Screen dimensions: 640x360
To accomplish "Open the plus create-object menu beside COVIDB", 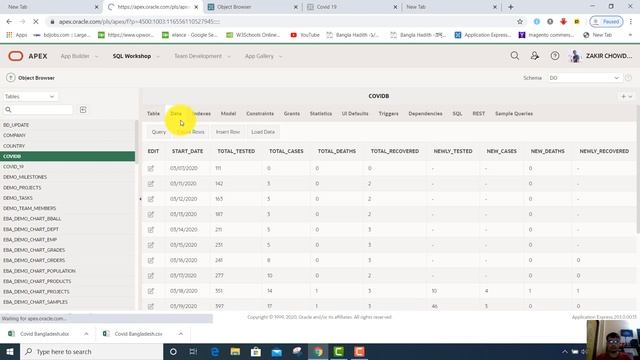I will click(x=627, y=96).
